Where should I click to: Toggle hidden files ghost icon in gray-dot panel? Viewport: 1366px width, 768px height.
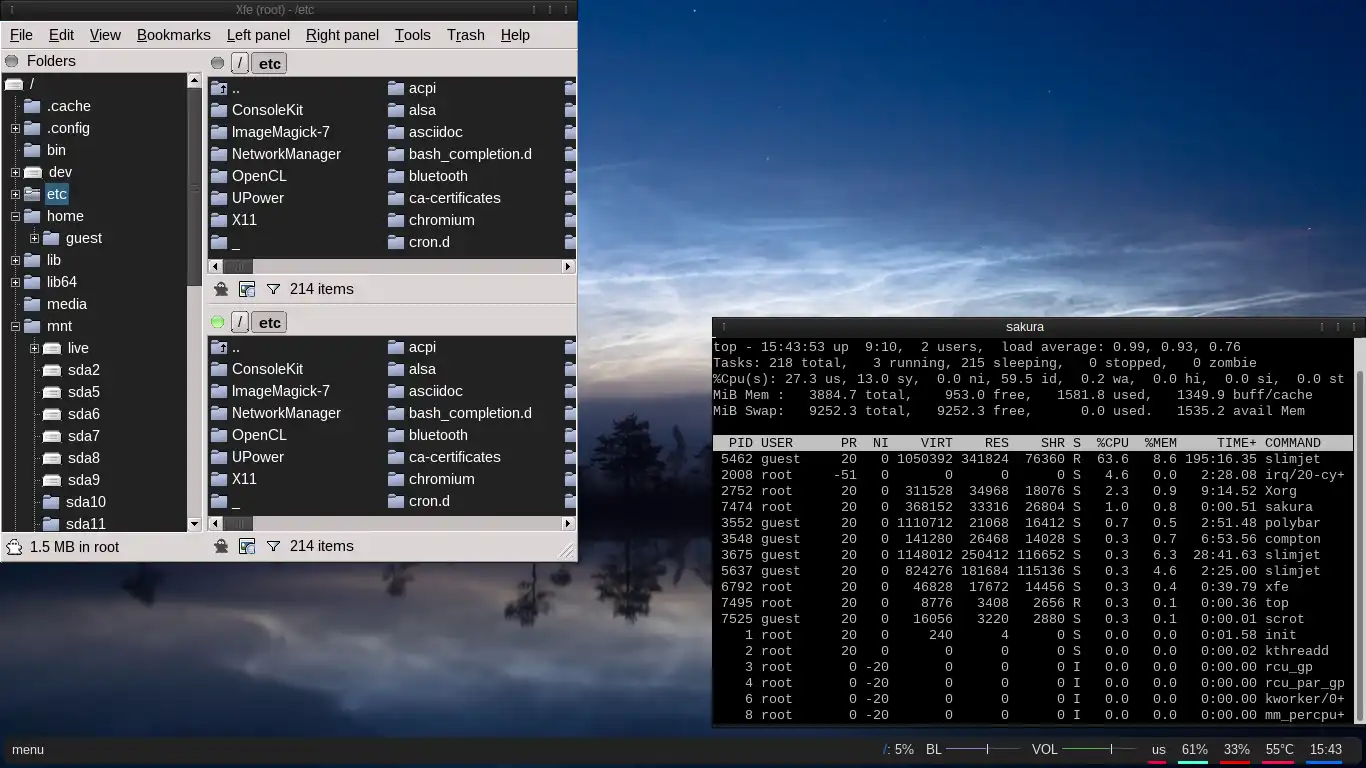point(221,289)
